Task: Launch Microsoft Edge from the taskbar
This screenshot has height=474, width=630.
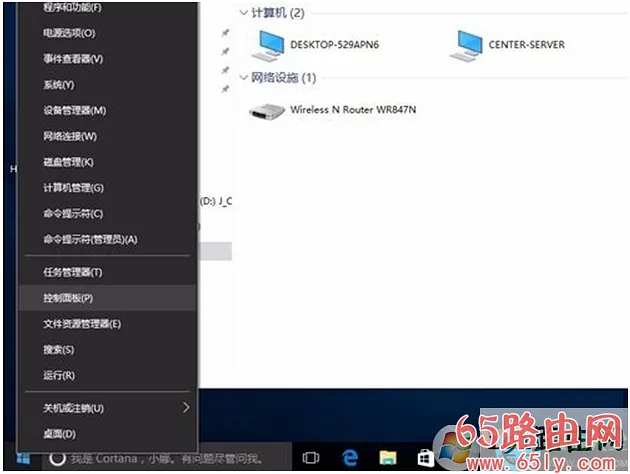Action: [350, 458]
